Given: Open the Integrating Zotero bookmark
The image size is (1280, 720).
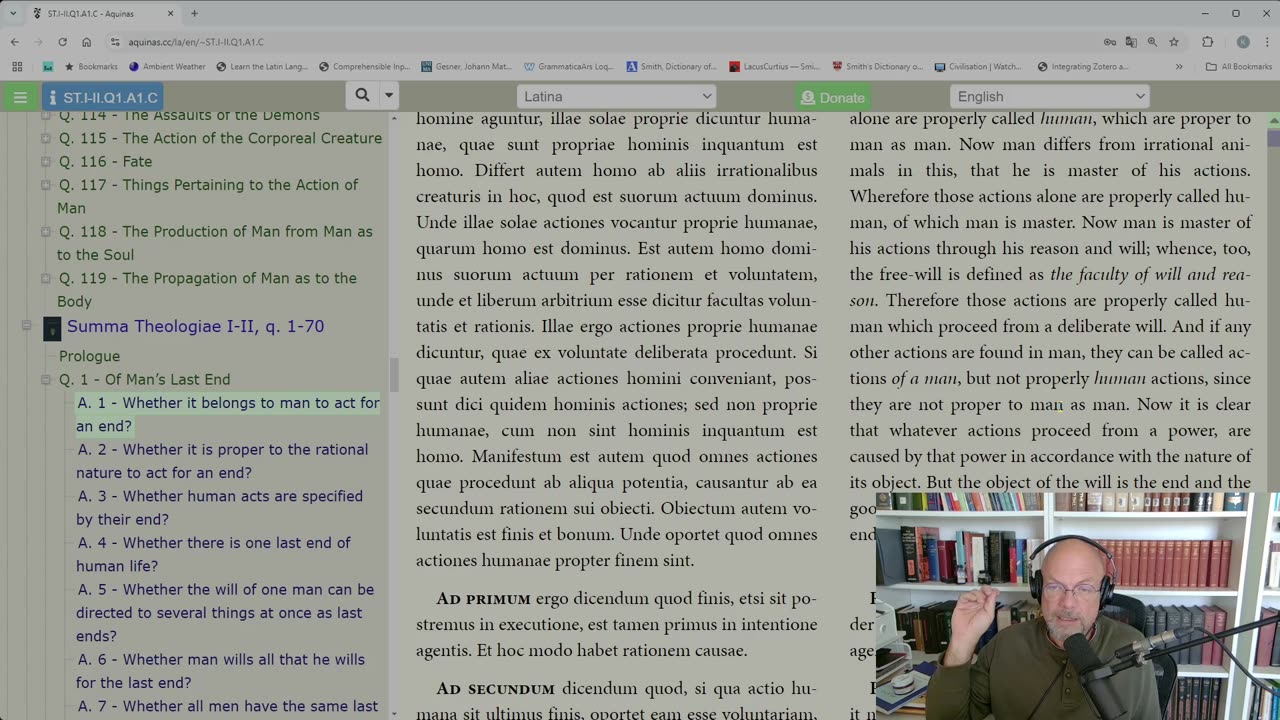Looking at the screenshot, I should pos(1082,67).
